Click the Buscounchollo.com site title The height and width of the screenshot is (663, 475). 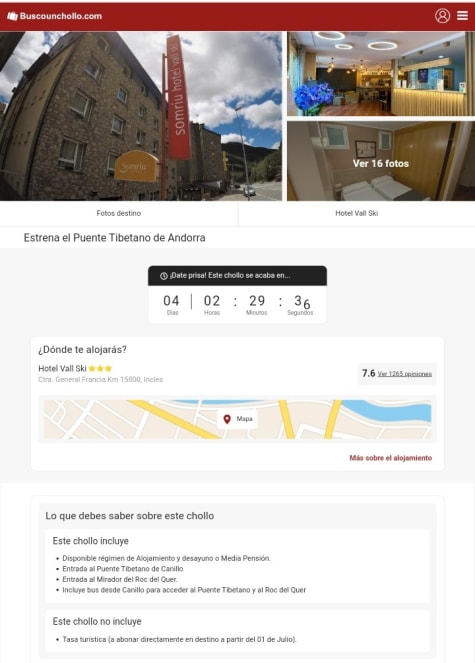(61, 16)
